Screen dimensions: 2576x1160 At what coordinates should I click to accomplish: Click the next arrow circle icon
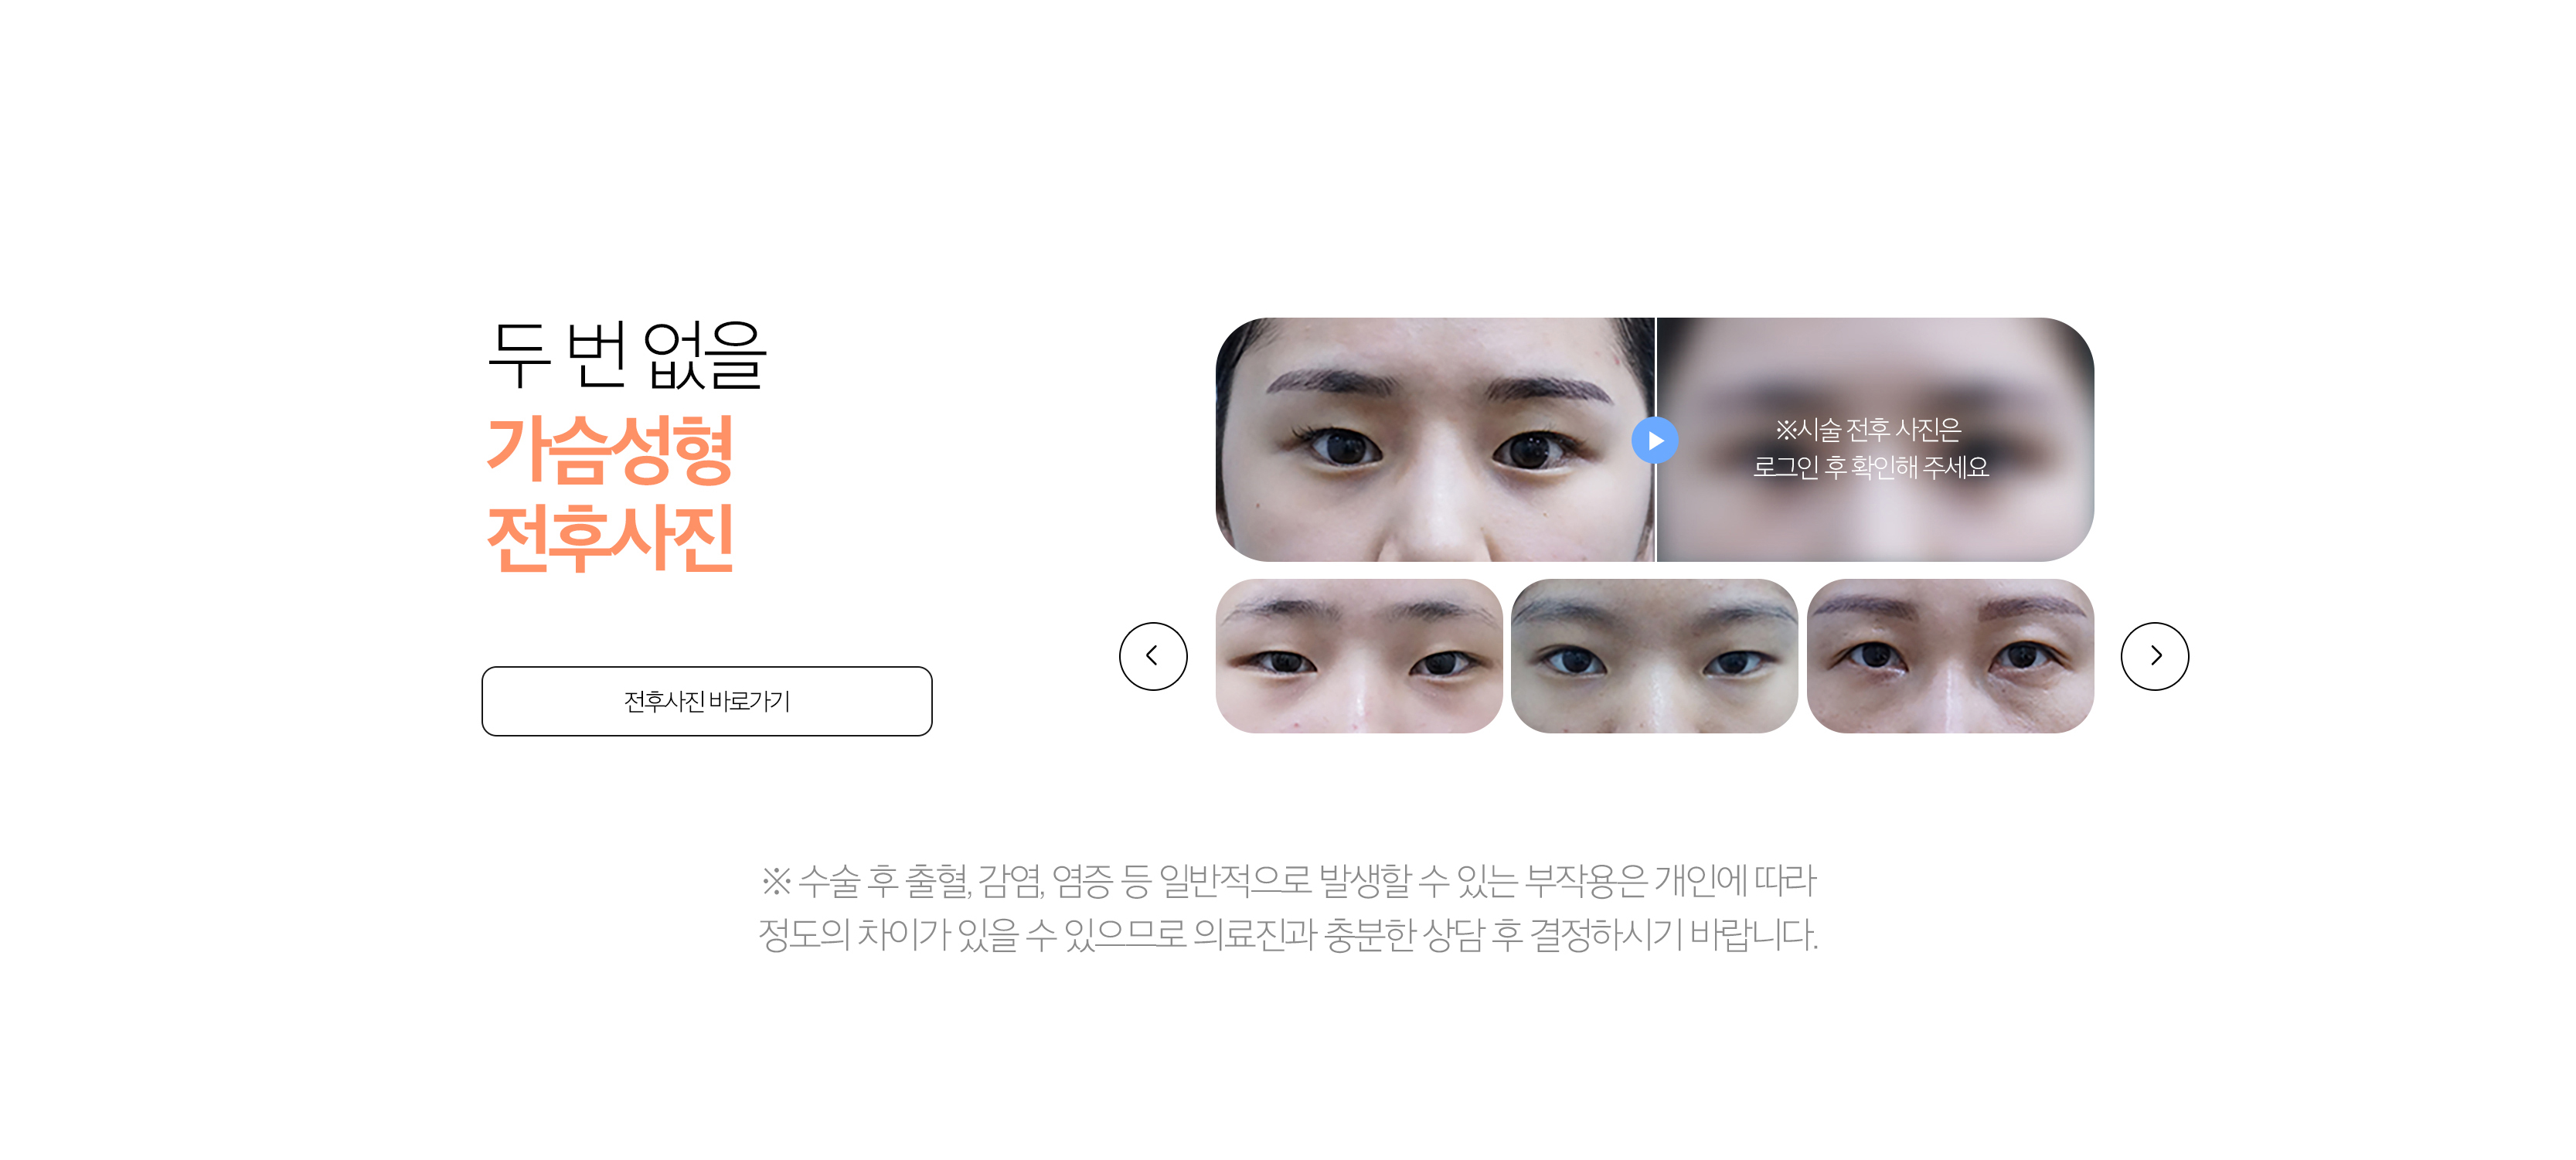pyautogui.click(x=2155, y=656)
